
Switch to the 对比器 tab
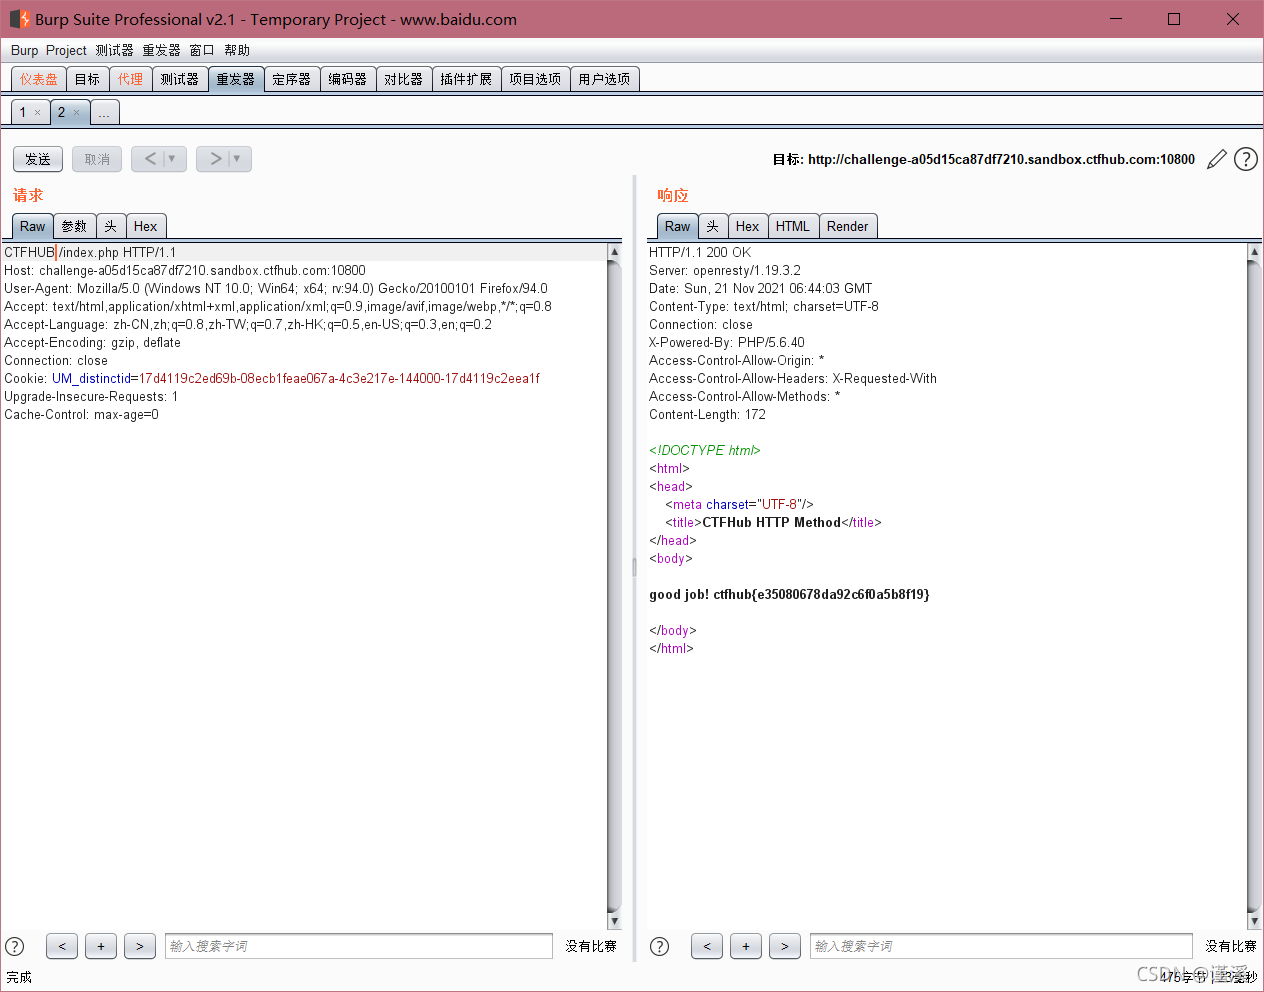click(x=404, y=79)
